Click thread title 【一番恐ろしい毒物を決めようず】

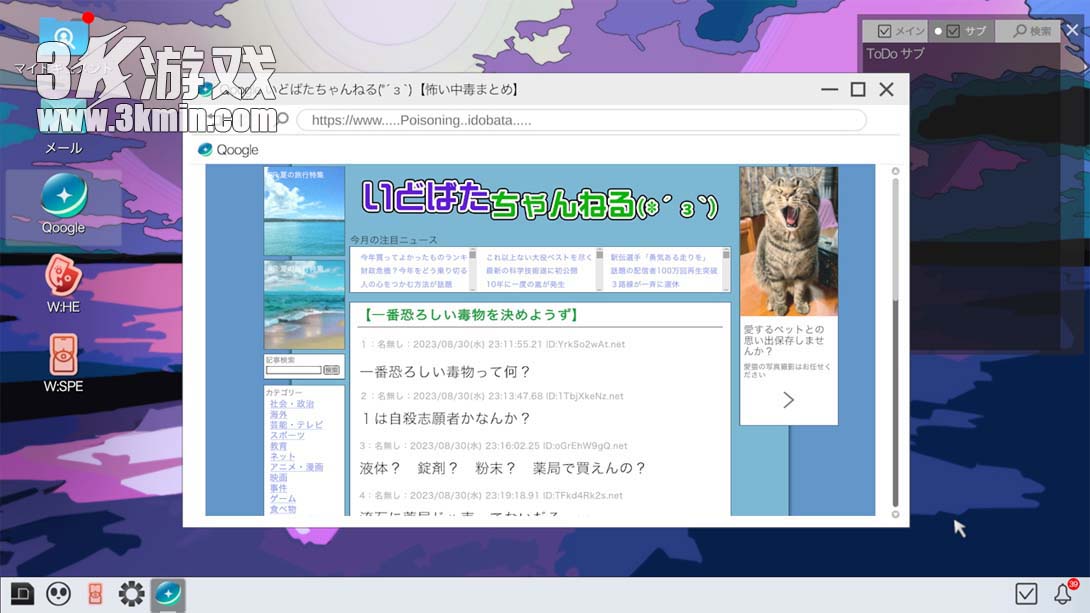pos(469,315)
